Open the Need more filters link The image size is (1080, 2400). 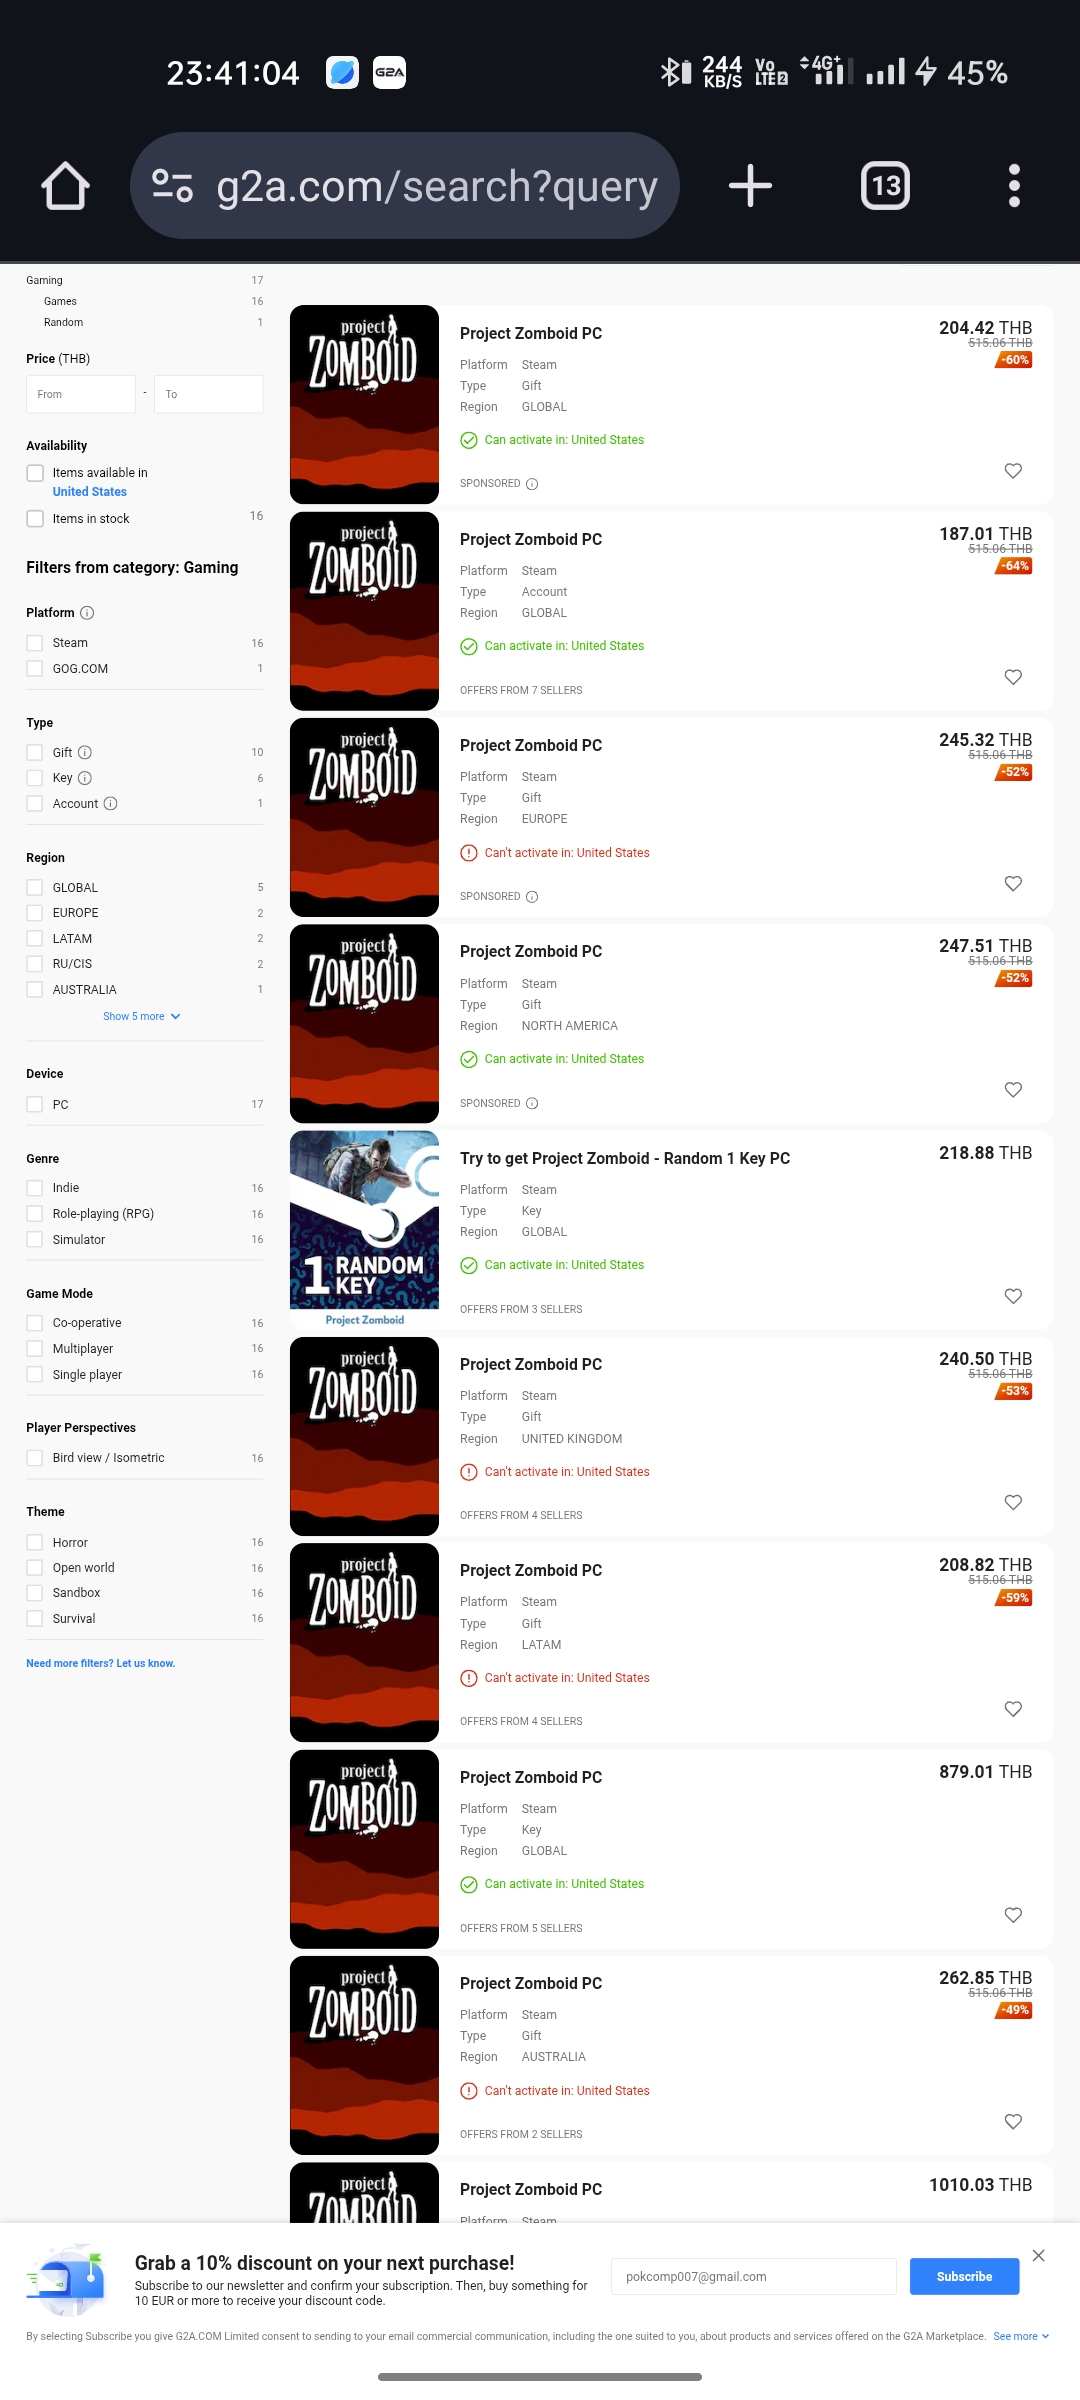[x=101, y=1664]
